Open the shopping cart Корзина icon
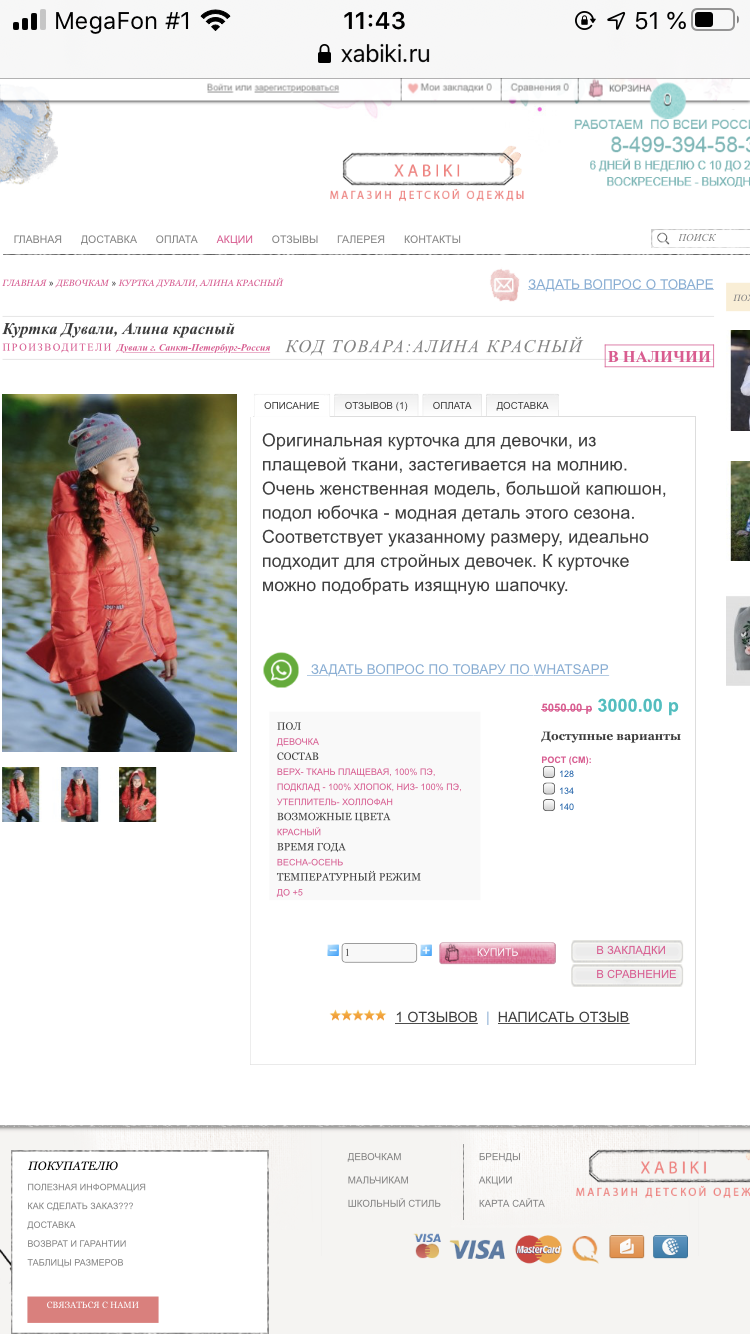 (x=596, y=88)
